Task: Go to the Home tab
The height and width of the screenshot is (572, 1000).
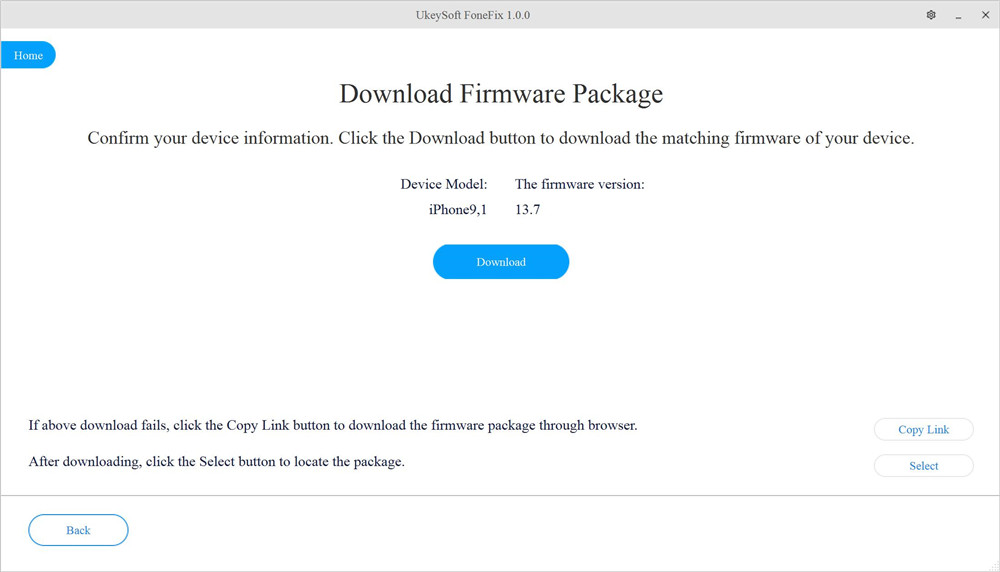Action: pos(28,55)
